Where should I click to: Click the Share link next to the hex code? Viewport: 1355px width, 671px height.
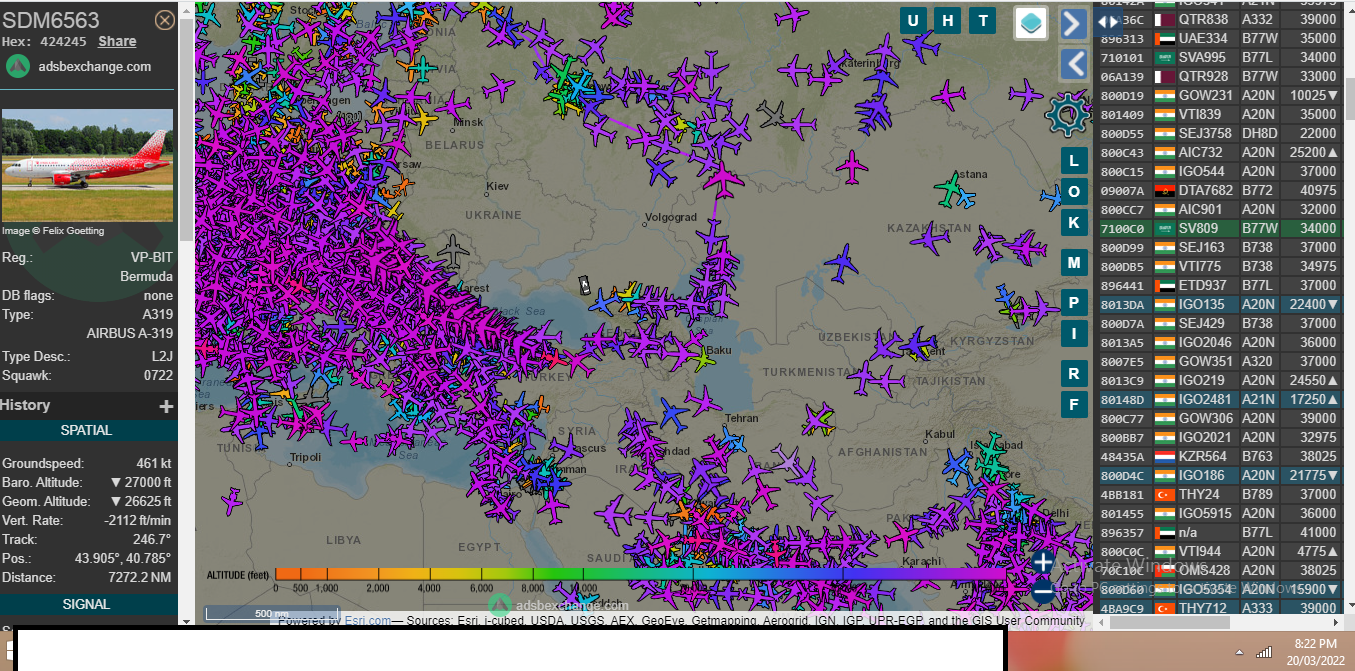click(117, 41)
